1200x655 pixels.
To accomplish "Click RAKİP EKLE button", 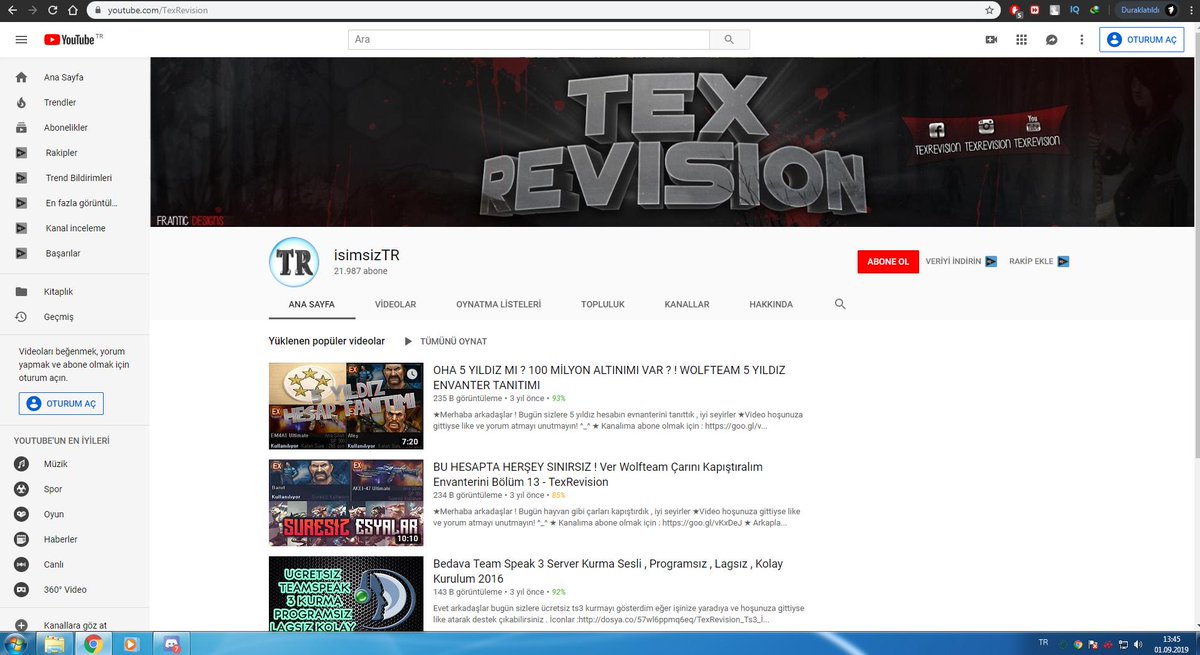I will point(1039,261).
